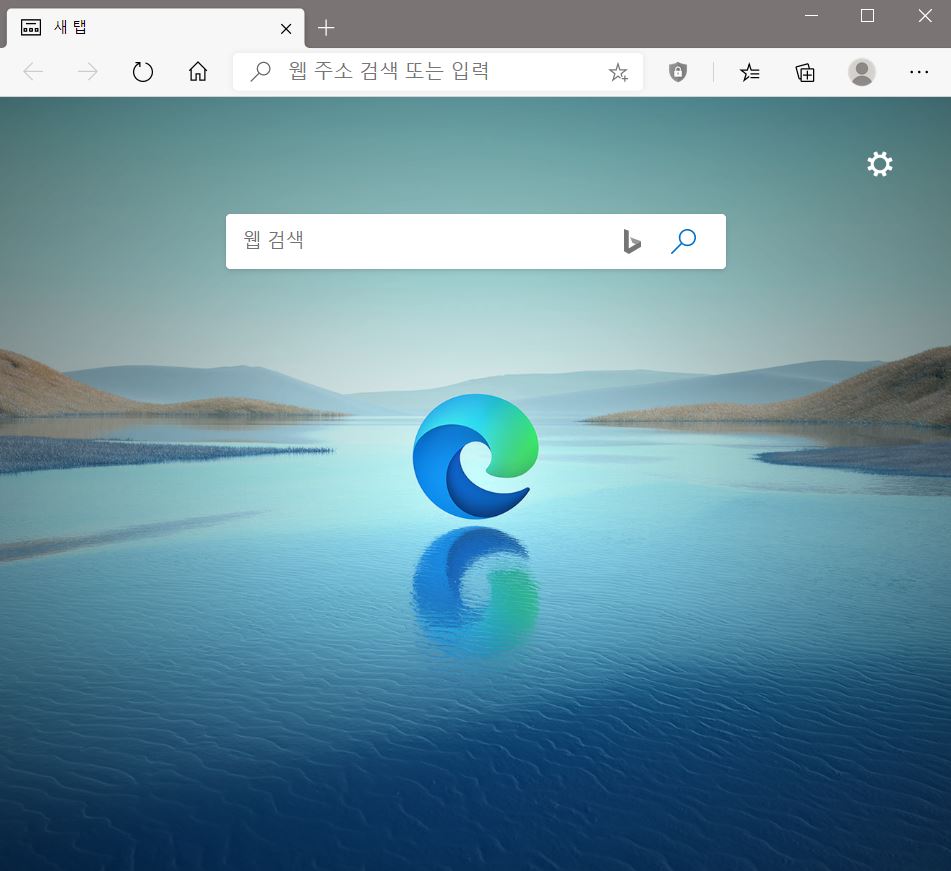Maximize the browser window
The width and height of the screenshot is (951, 871).
[x=867, y=15]
